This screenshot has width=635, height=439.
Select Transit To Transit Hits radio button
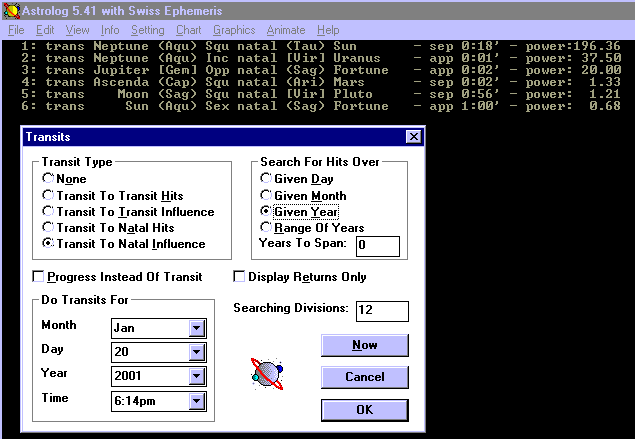click(48, 195)
